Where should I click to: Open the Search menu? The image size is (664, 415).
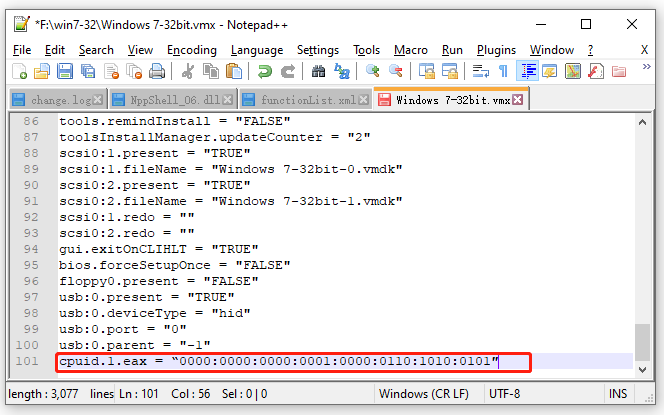click(x=96, y=50)
